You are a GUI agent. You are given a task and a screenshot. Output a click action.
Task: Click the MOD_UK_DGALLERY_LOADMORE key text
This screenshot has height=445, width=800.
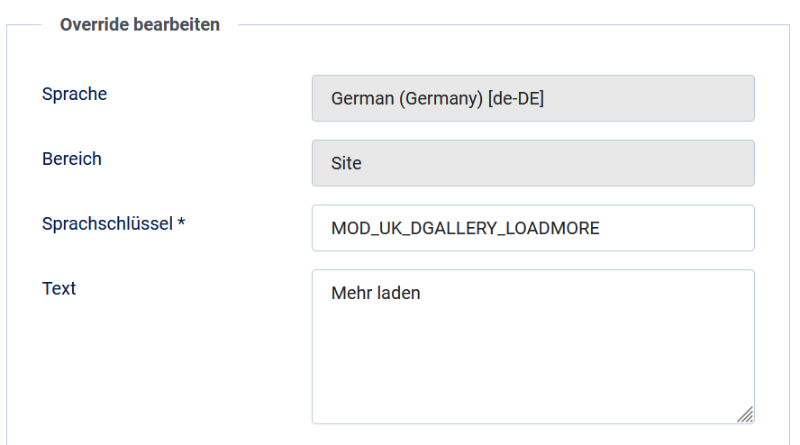(x=465, y=228)
